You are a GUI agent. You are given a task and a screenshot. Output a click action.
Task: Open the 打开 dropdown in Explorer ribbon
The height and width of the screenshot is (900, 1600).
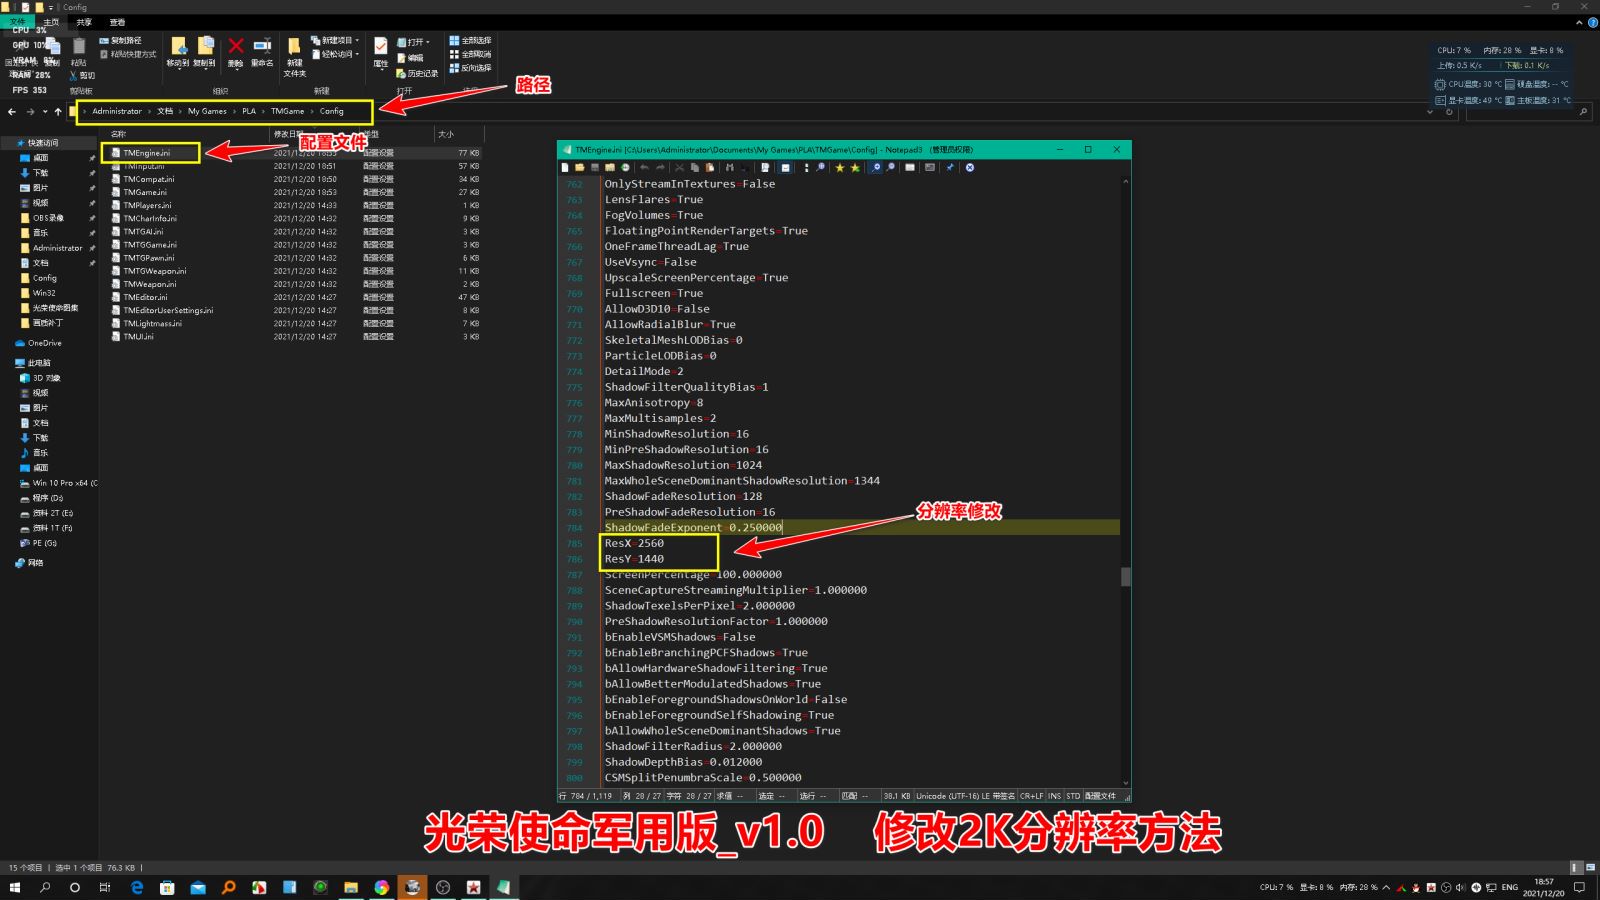point(414,42)
